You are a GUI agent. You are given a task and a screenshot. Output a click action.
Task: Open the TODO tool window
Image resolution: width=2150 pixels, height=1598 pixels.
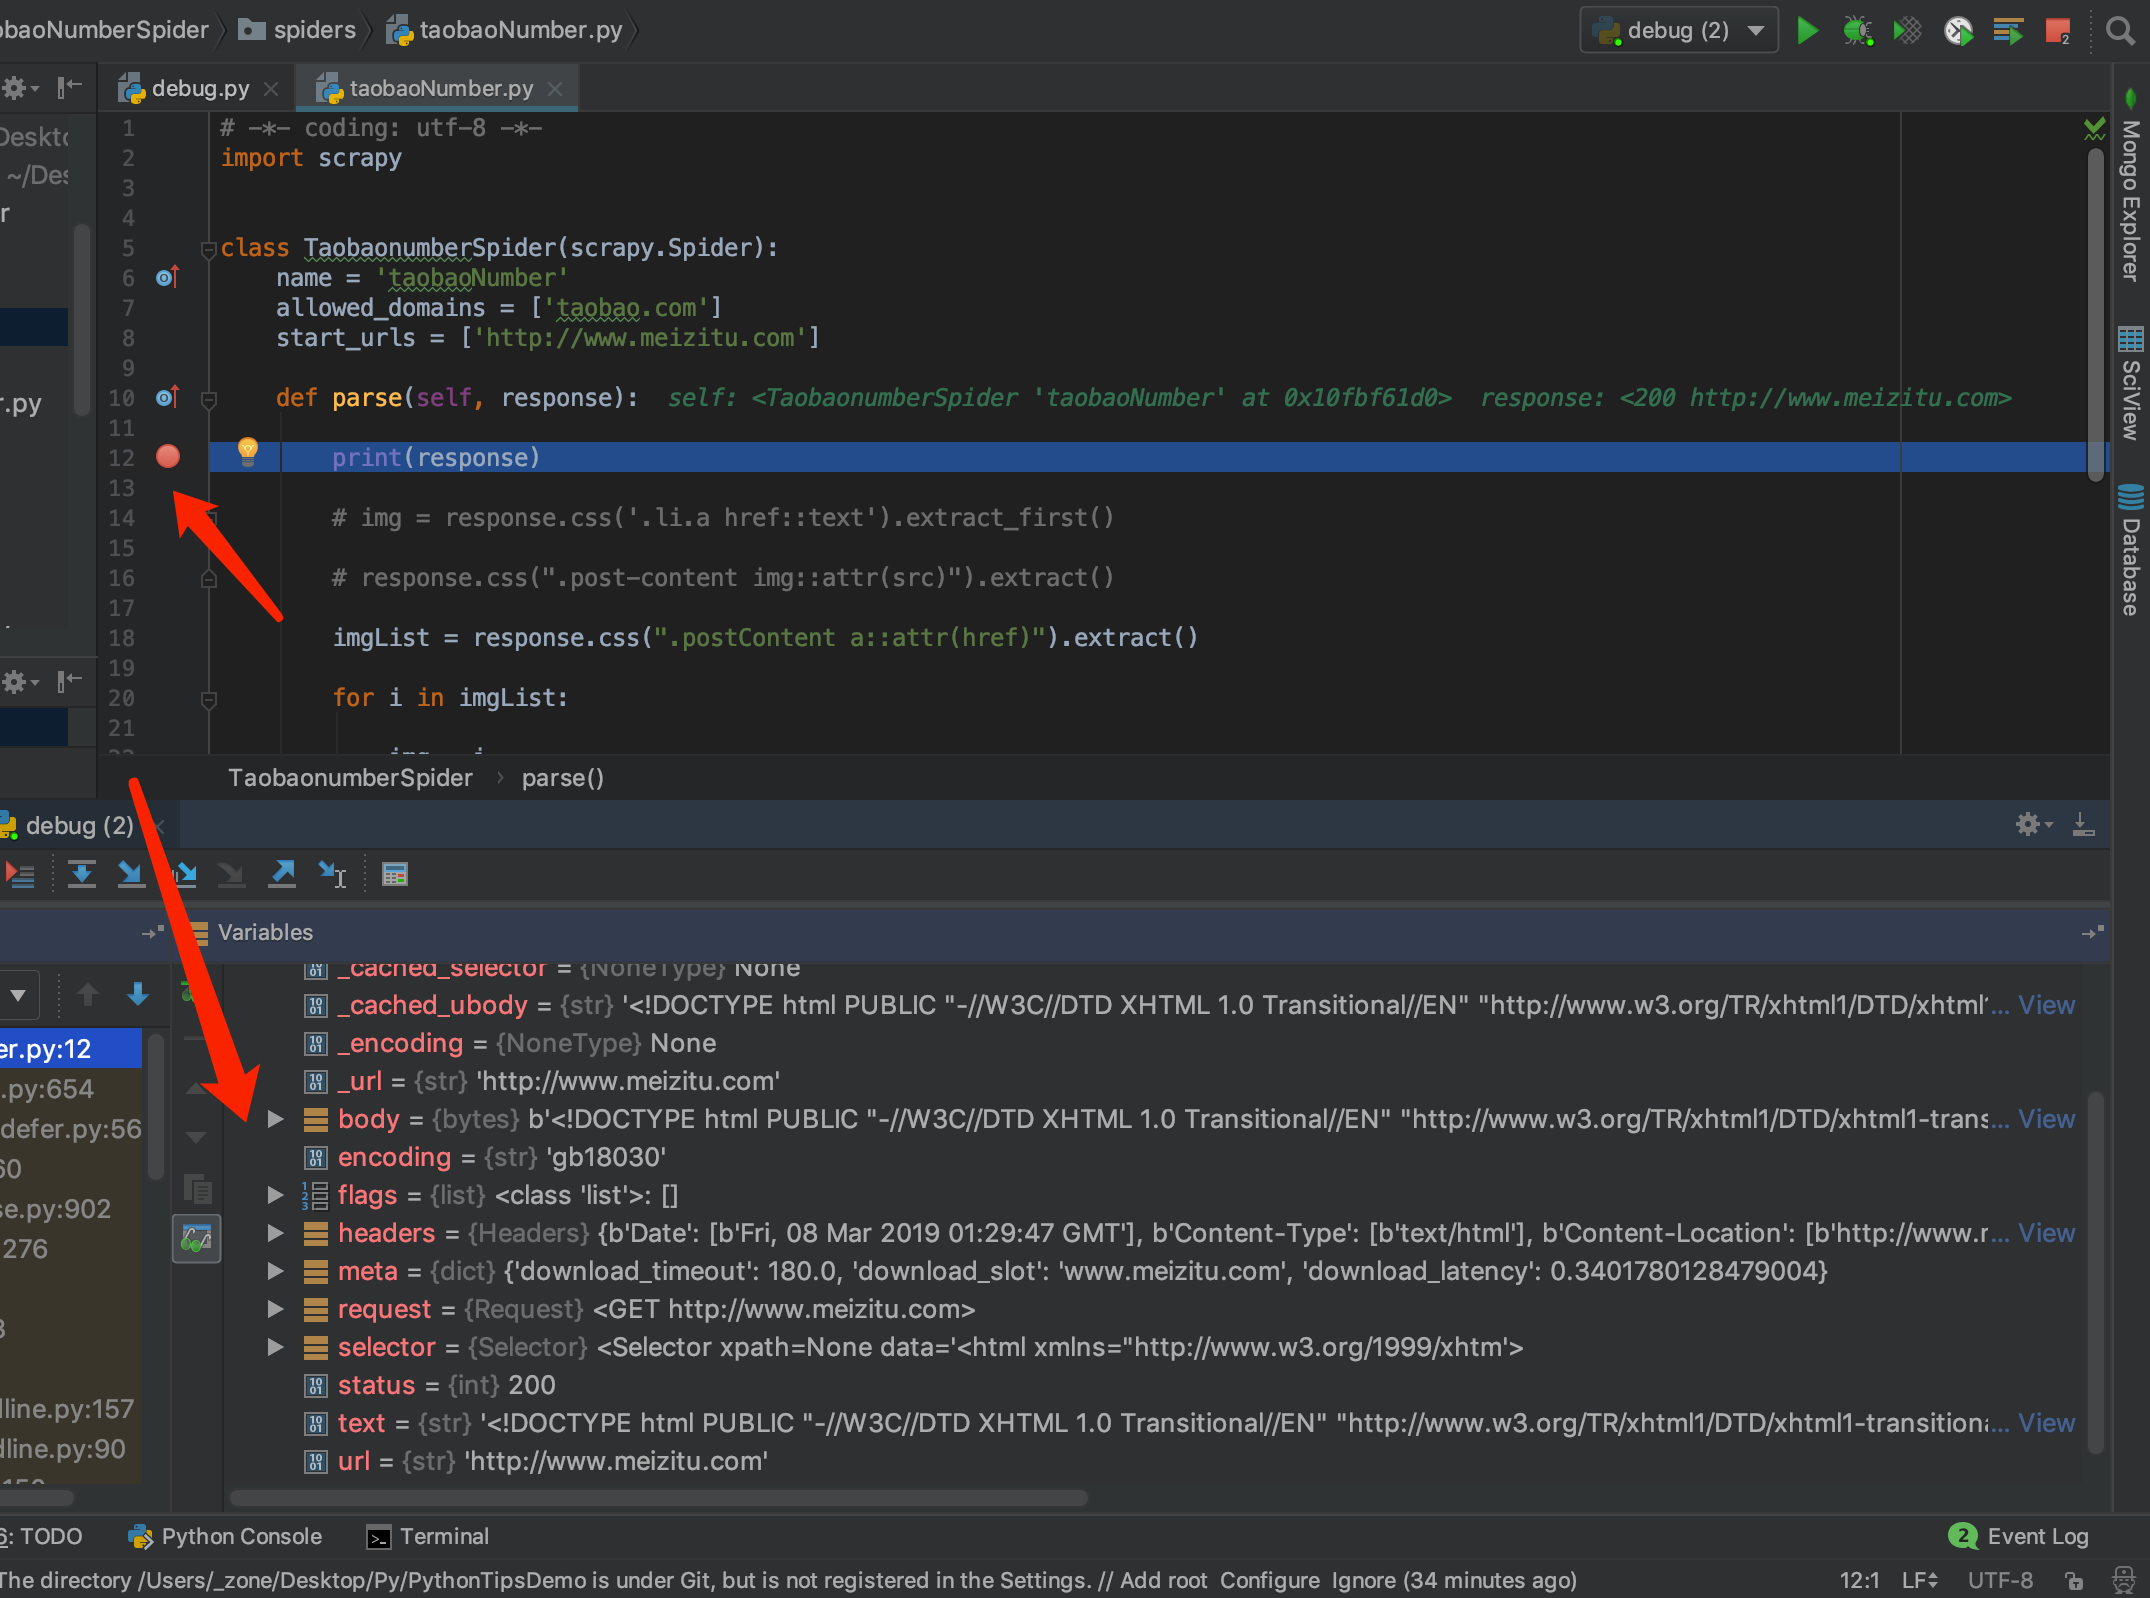click(42, 1536)
